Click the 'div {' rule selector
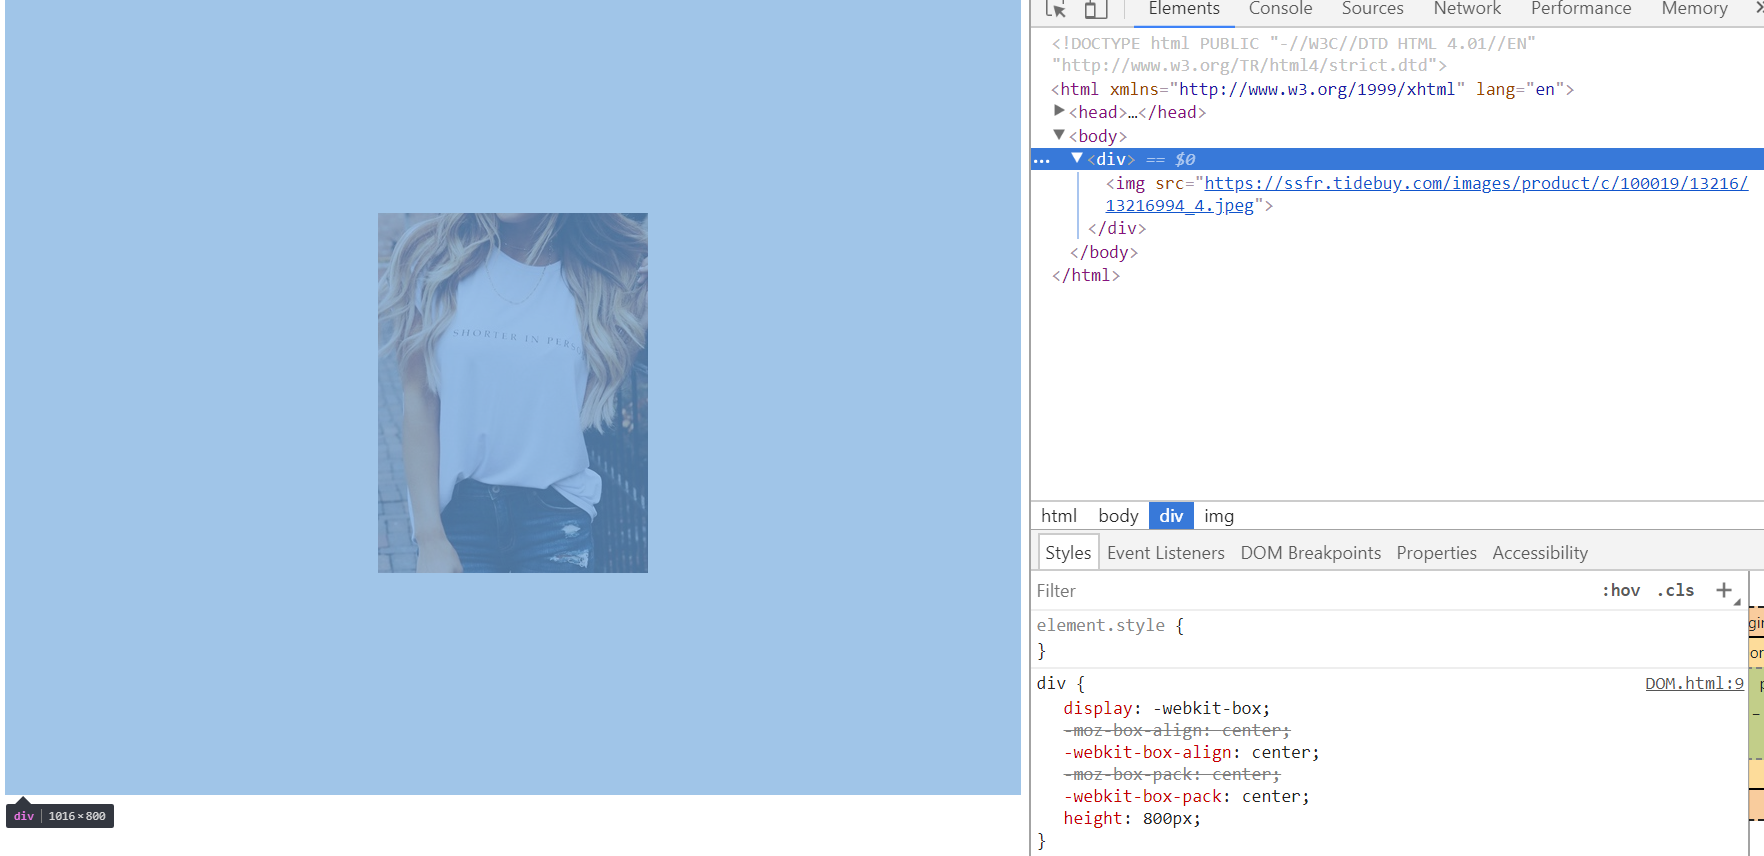1764x856 pixels. pos(1060,683)
